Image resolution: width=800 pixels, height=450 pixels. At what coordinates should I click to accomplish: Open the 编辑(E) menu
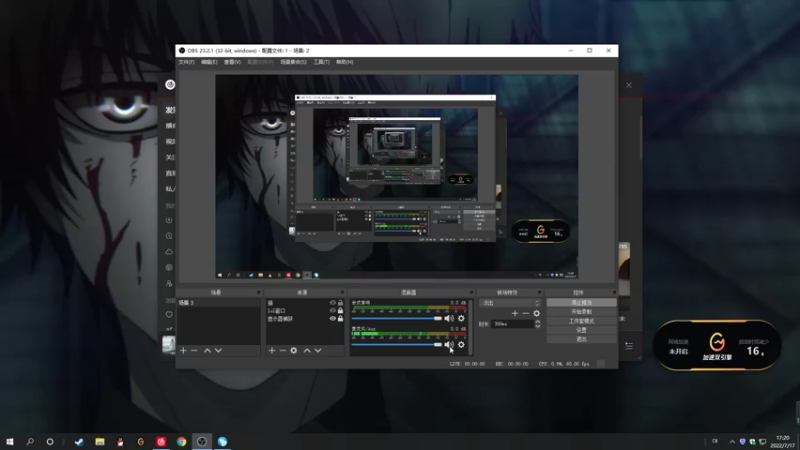coord(209,62)
